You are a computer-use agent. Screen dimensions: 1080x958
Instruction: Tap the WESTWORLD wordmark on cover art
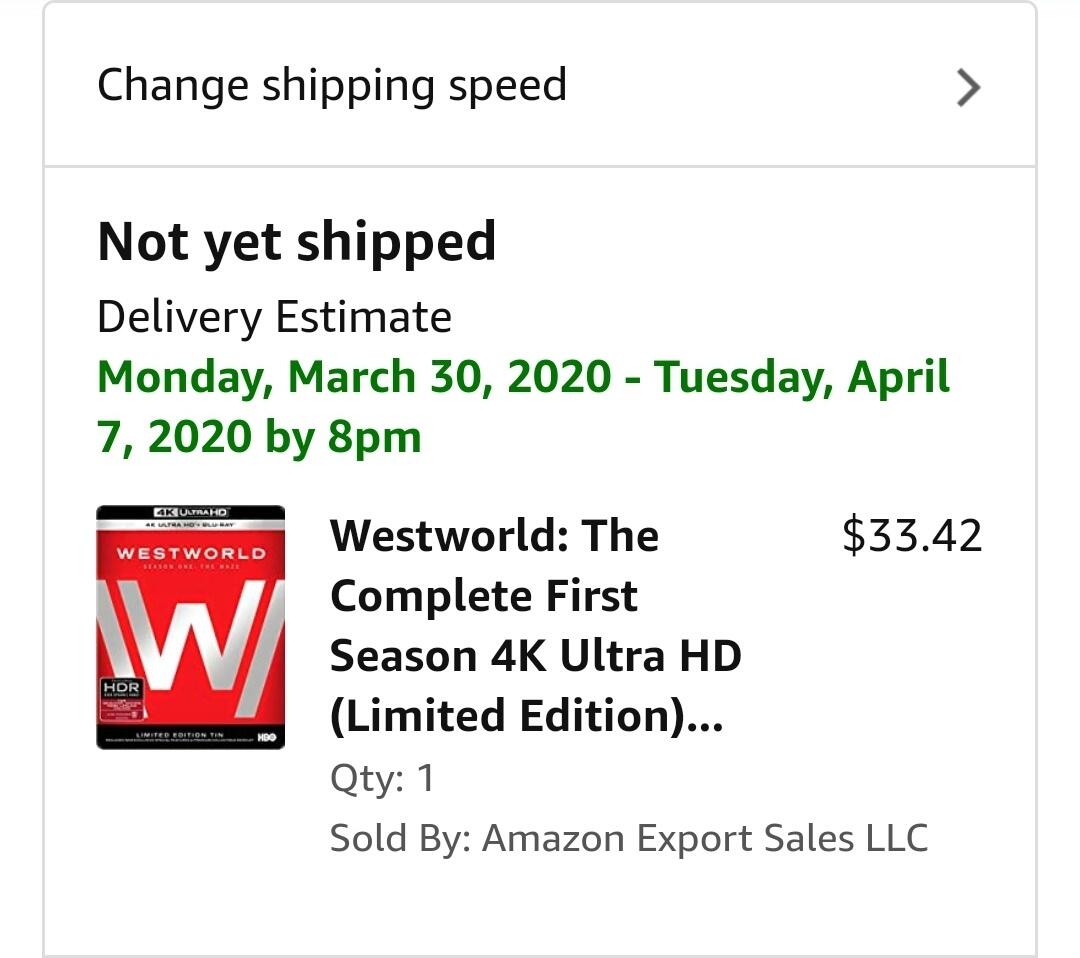pos(190,553)
